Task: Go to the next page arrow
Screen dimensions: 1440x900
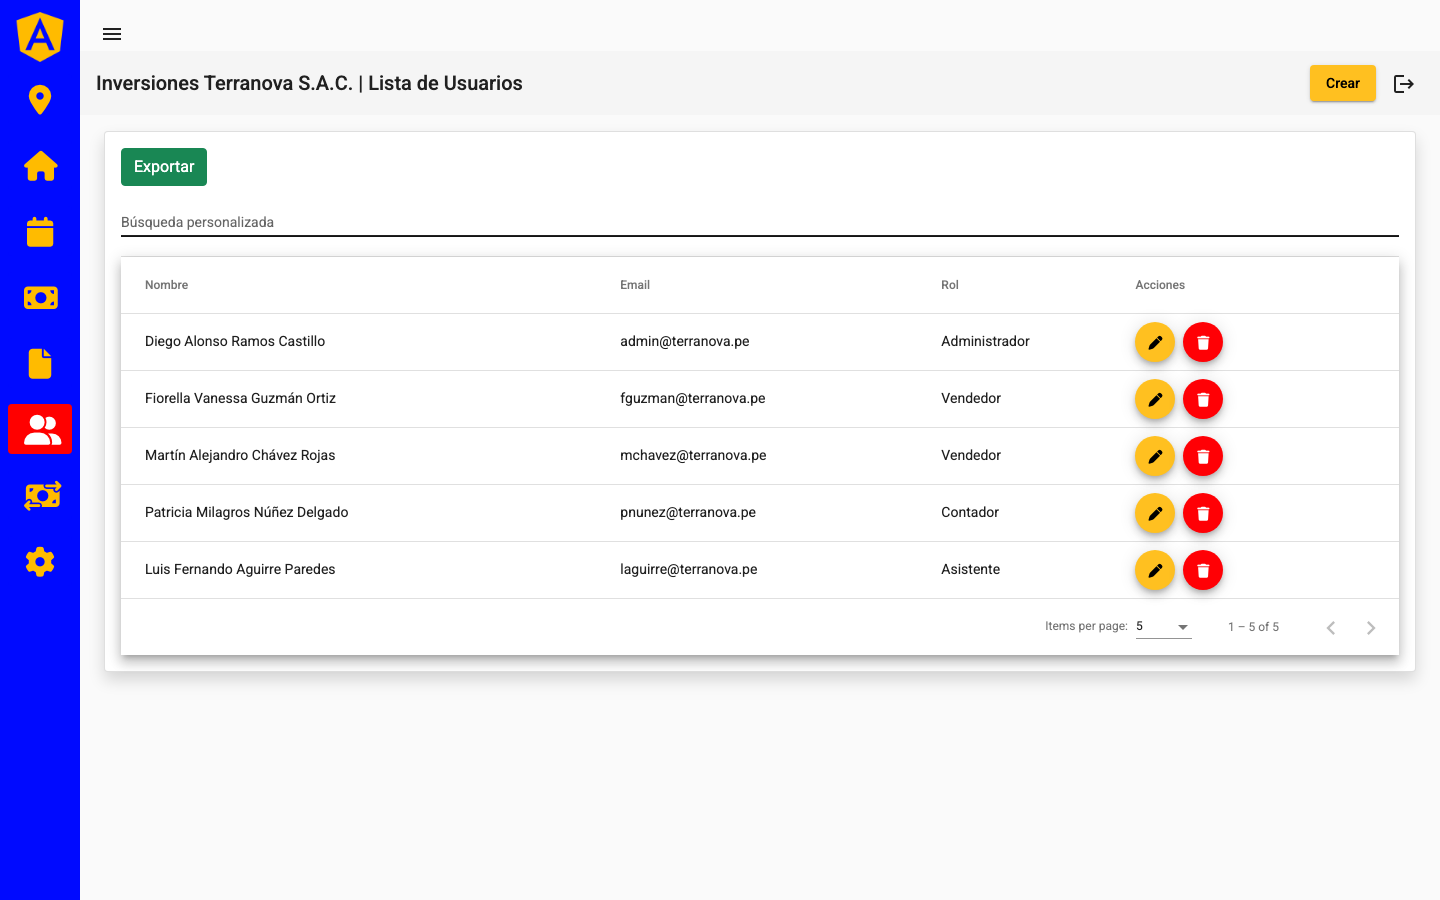Action: (1371, 627)
